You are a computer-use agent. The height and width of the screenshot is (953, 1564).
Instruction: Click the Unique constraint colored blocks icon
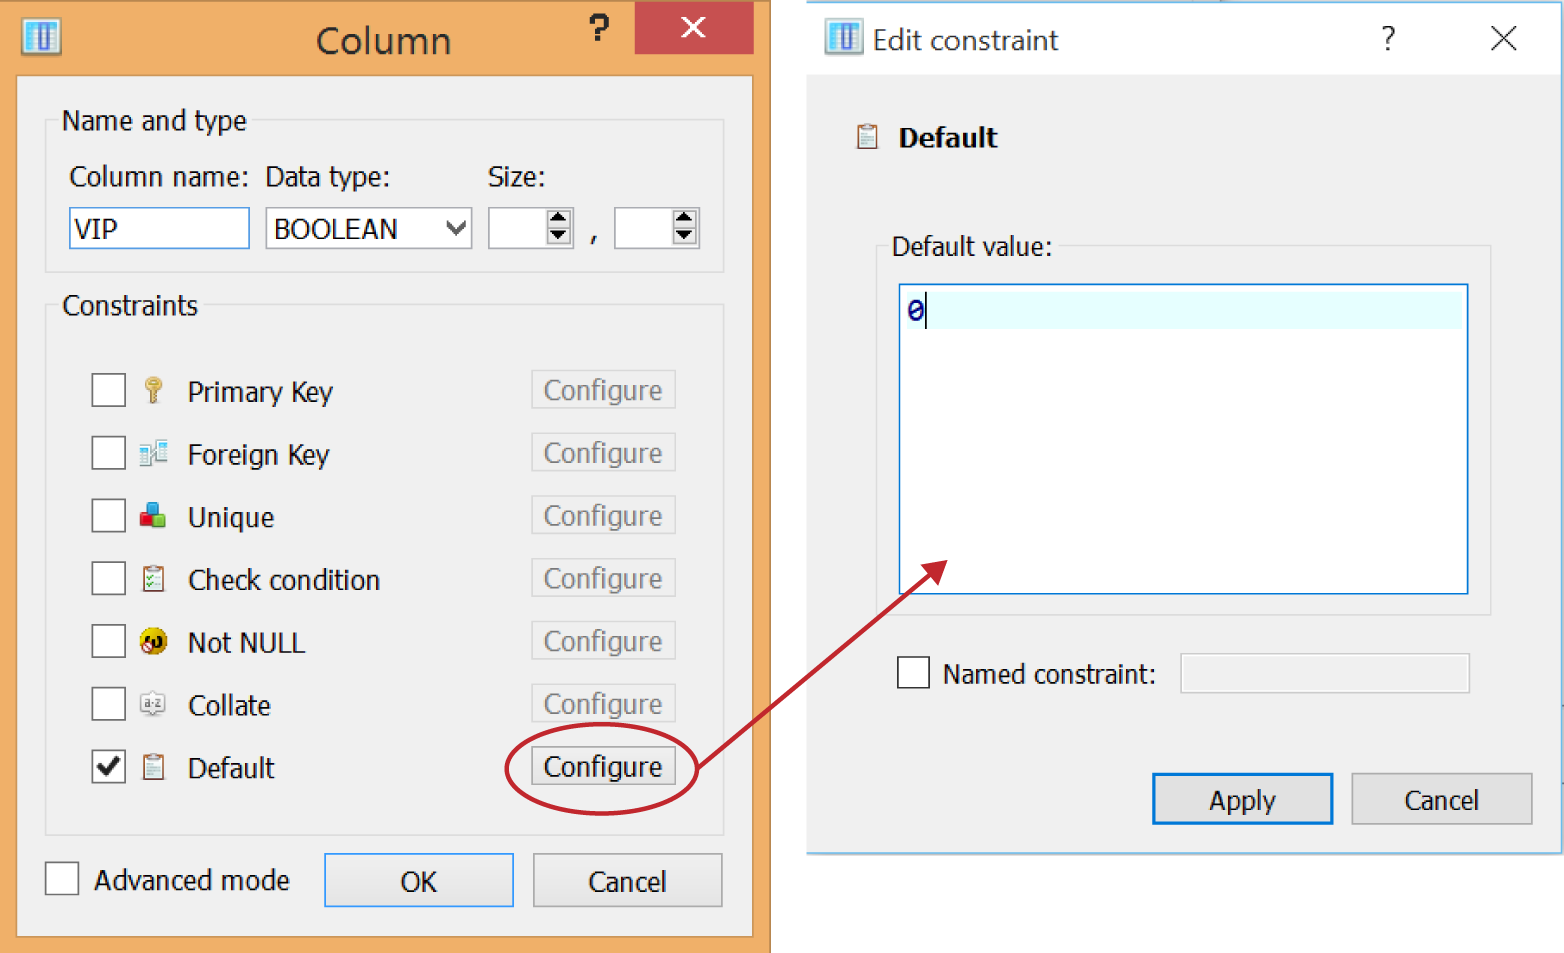153,516
